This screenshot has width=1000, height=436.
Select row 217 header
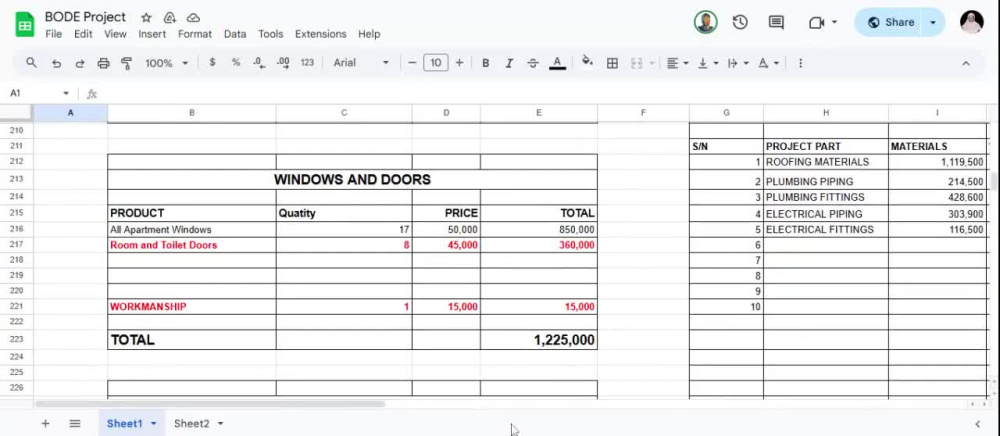click(17, 245)
